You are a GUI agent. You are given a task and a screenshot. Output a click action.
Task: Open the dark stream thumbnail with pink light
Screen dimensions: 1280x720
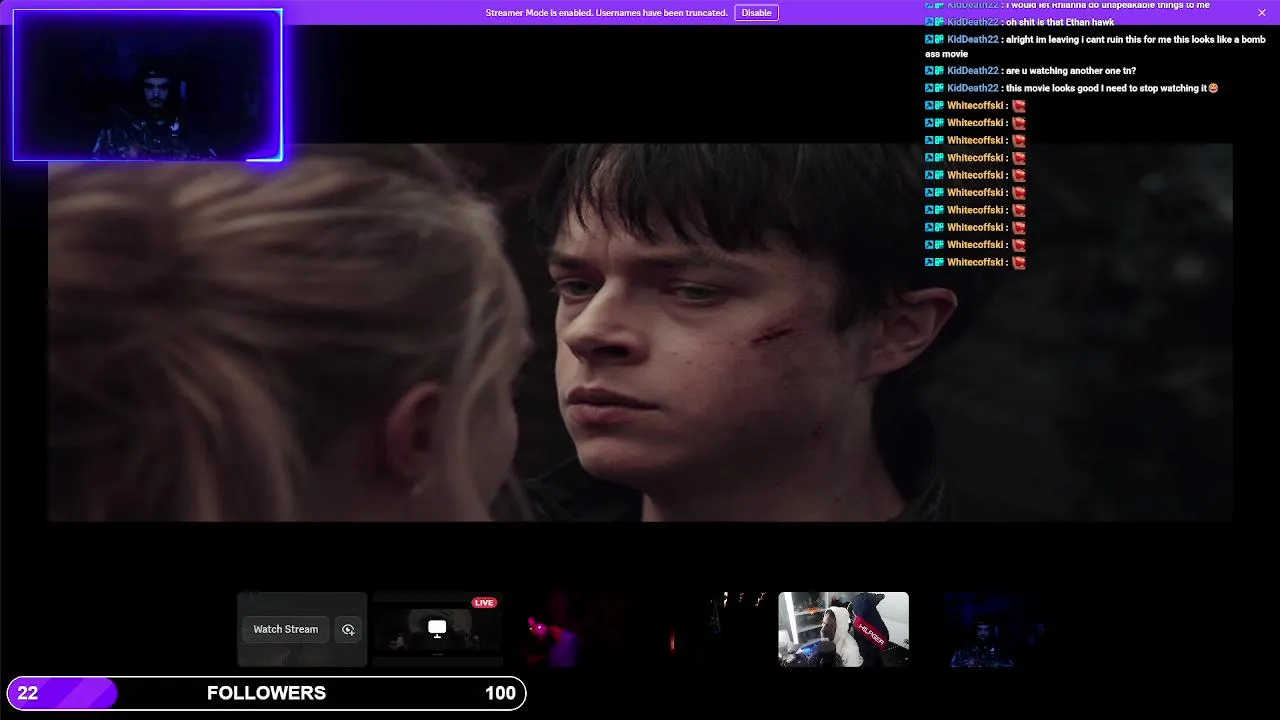[573, 629]
